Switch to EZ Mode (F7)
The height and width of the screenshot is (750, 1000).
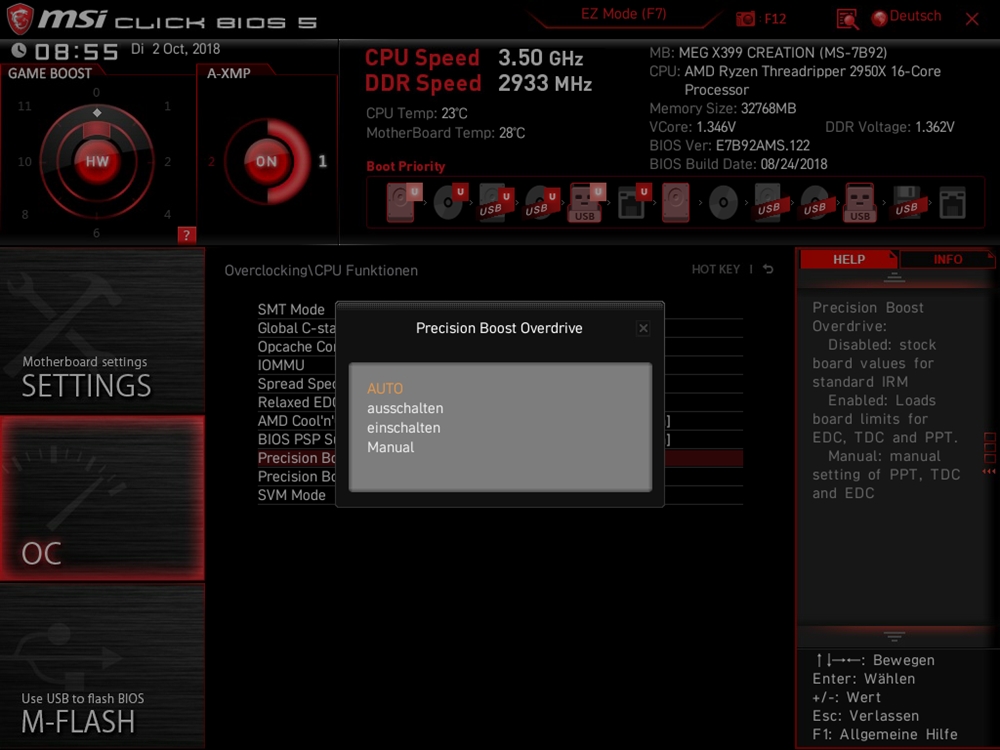(623, 15)
